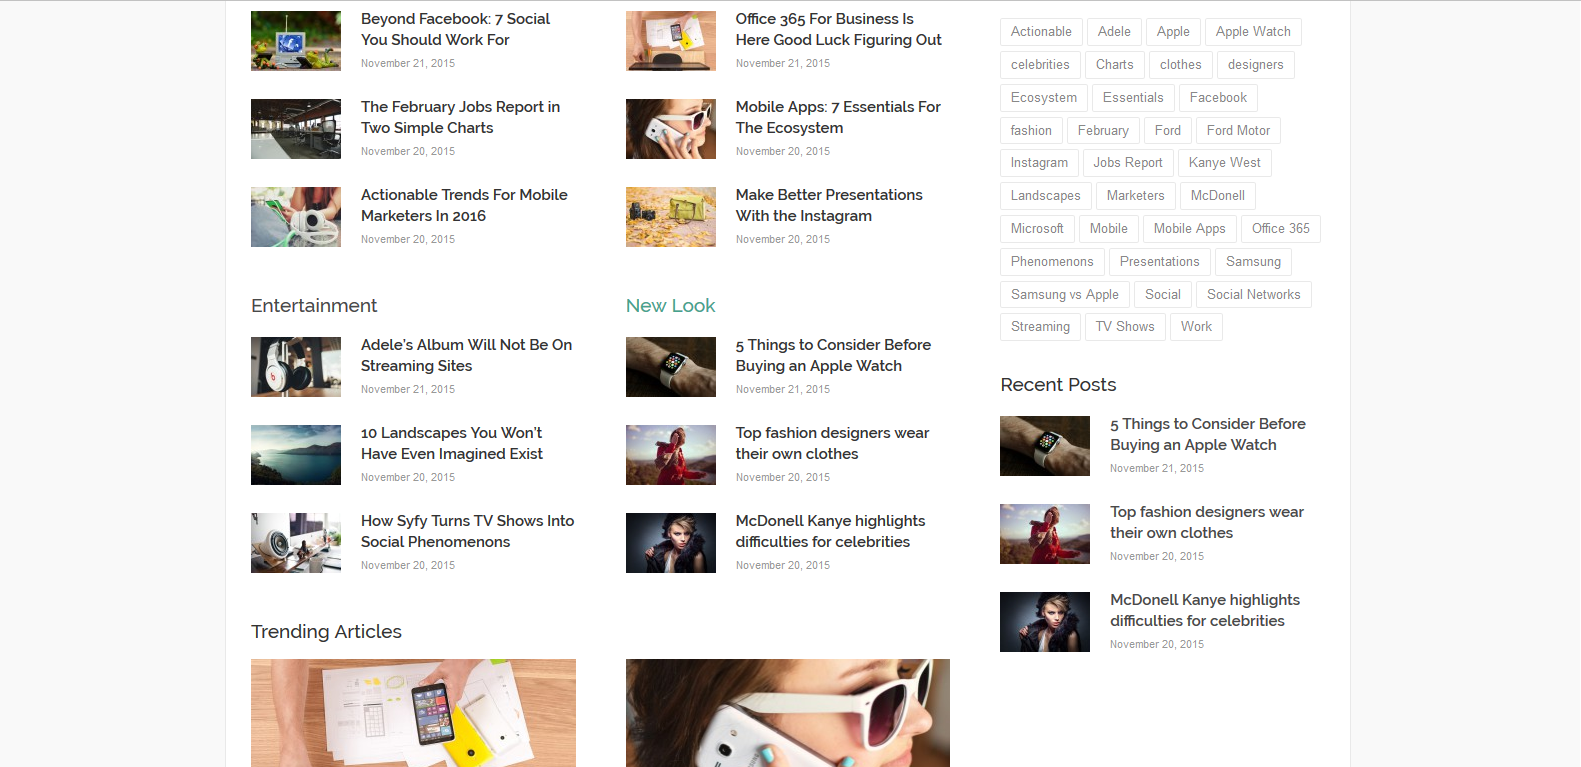Viewport: 1581px width, 767px height.
Task: Open the TV Shows tag
Action: click(1124, 327)
